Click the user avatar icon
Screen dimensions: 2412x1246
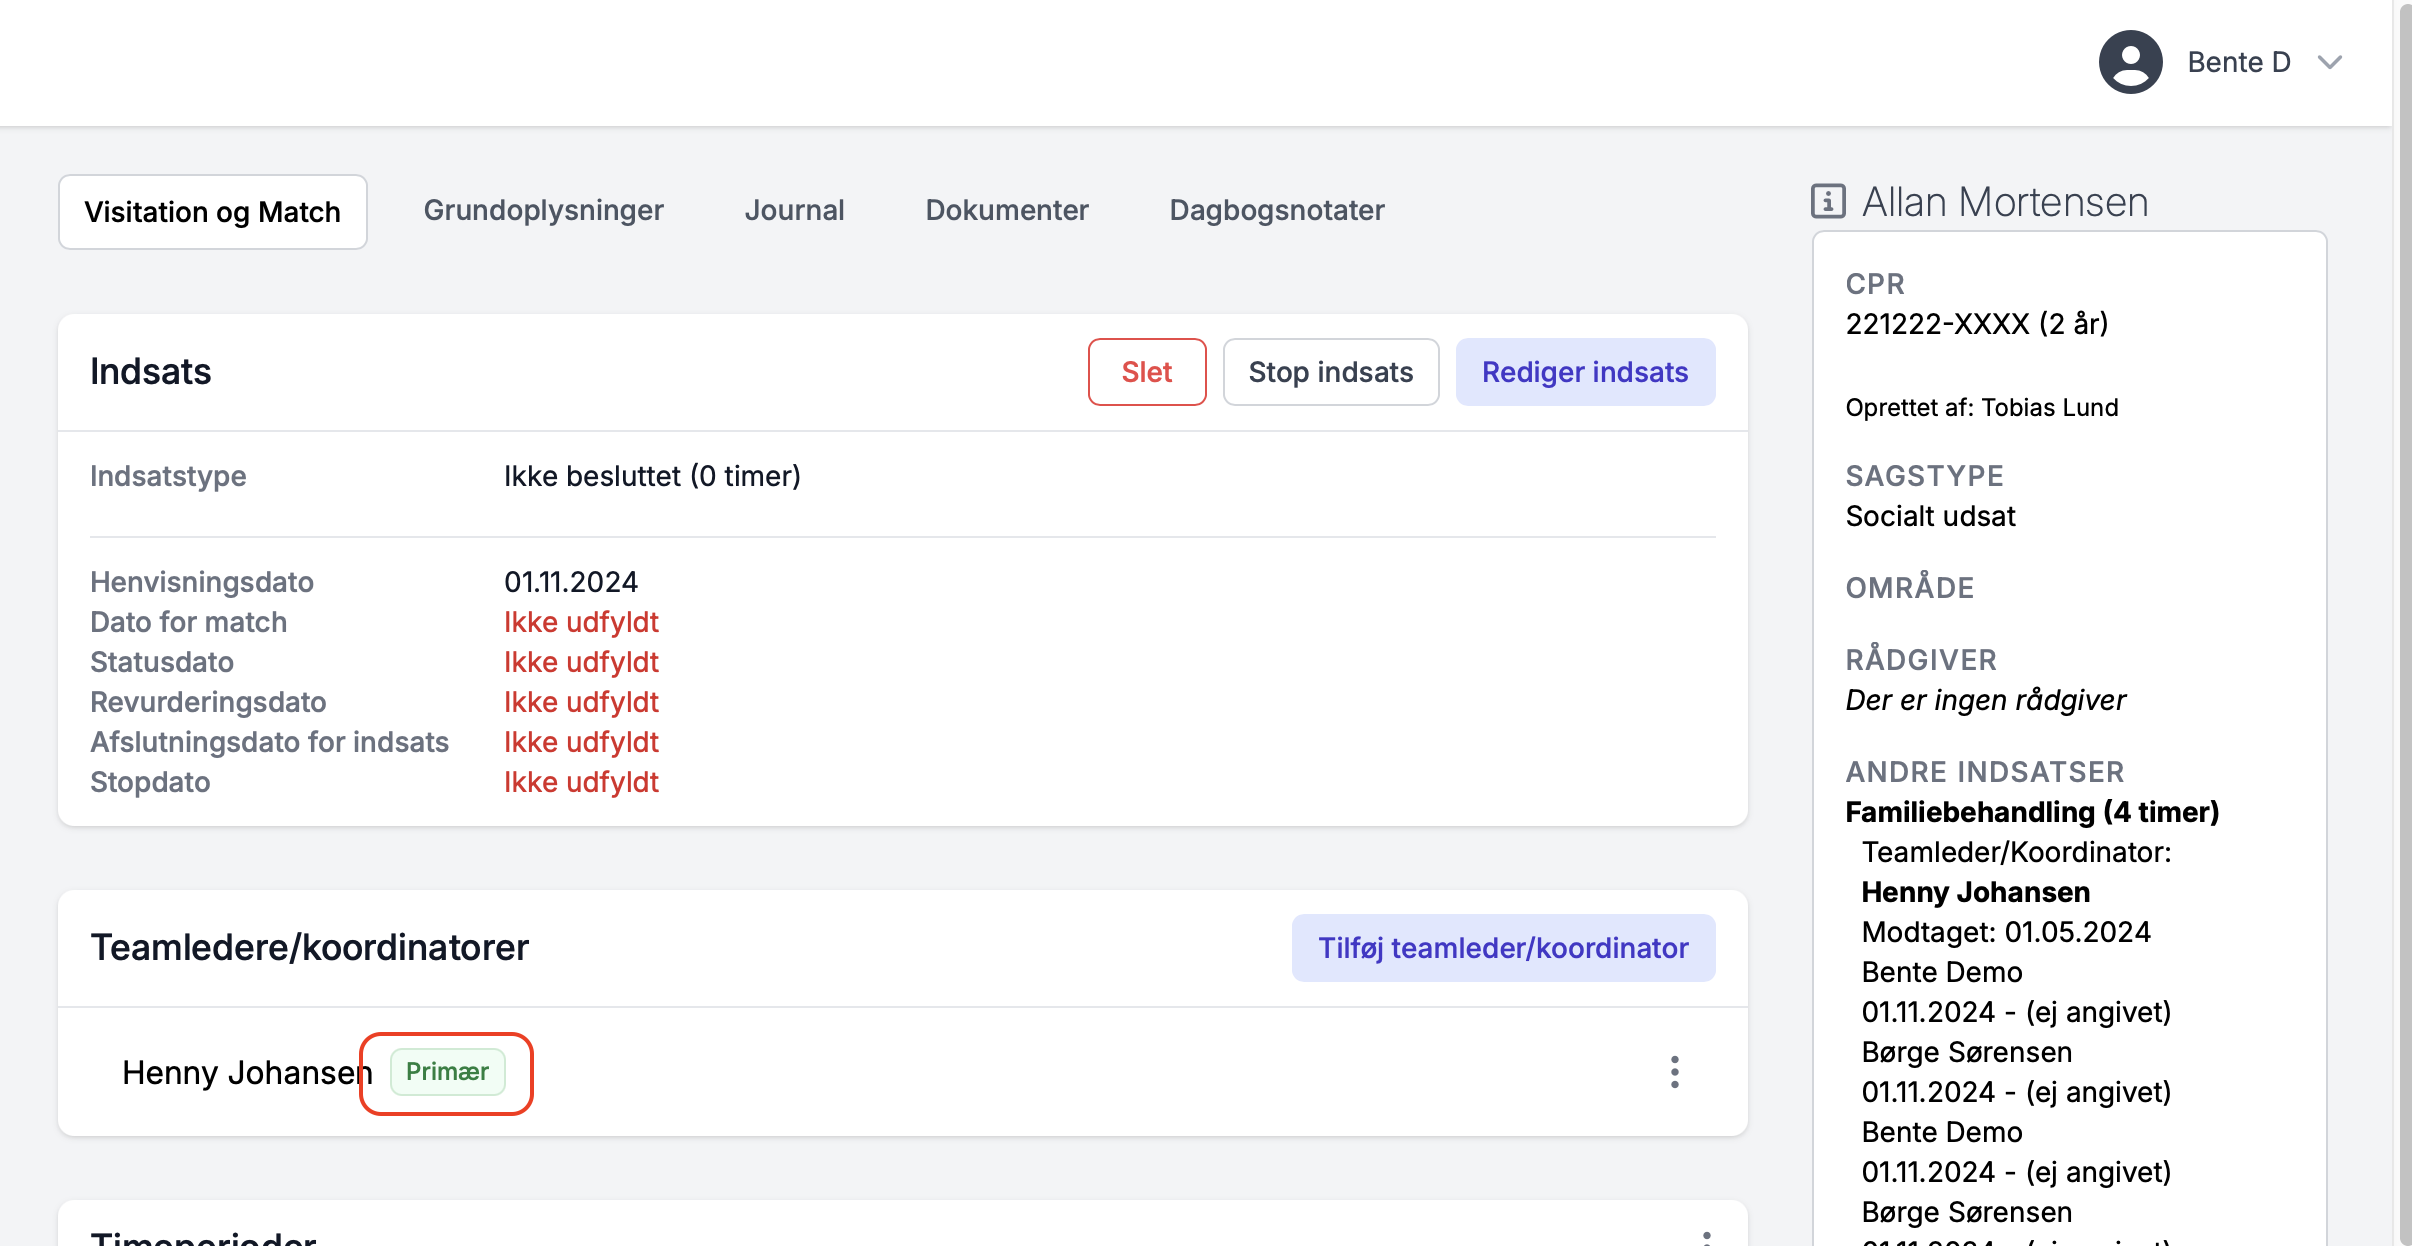pyautogui.click(x=2130, y=62)
